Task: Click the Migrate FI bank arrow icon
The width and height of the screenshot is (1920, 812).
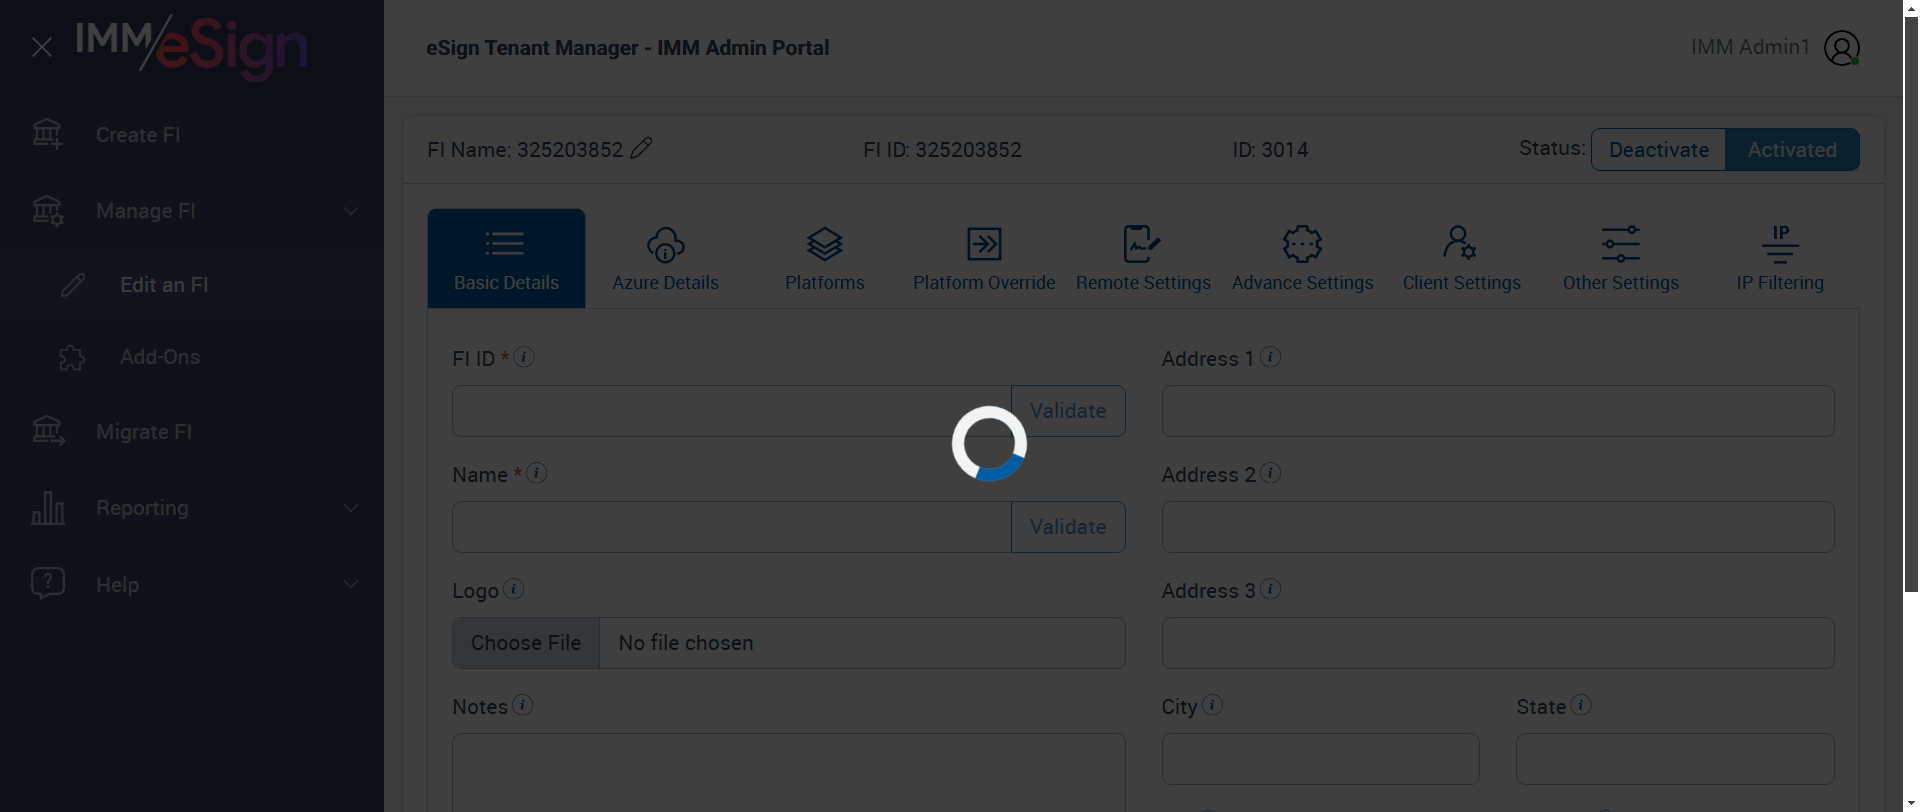Action: point(48,431)
